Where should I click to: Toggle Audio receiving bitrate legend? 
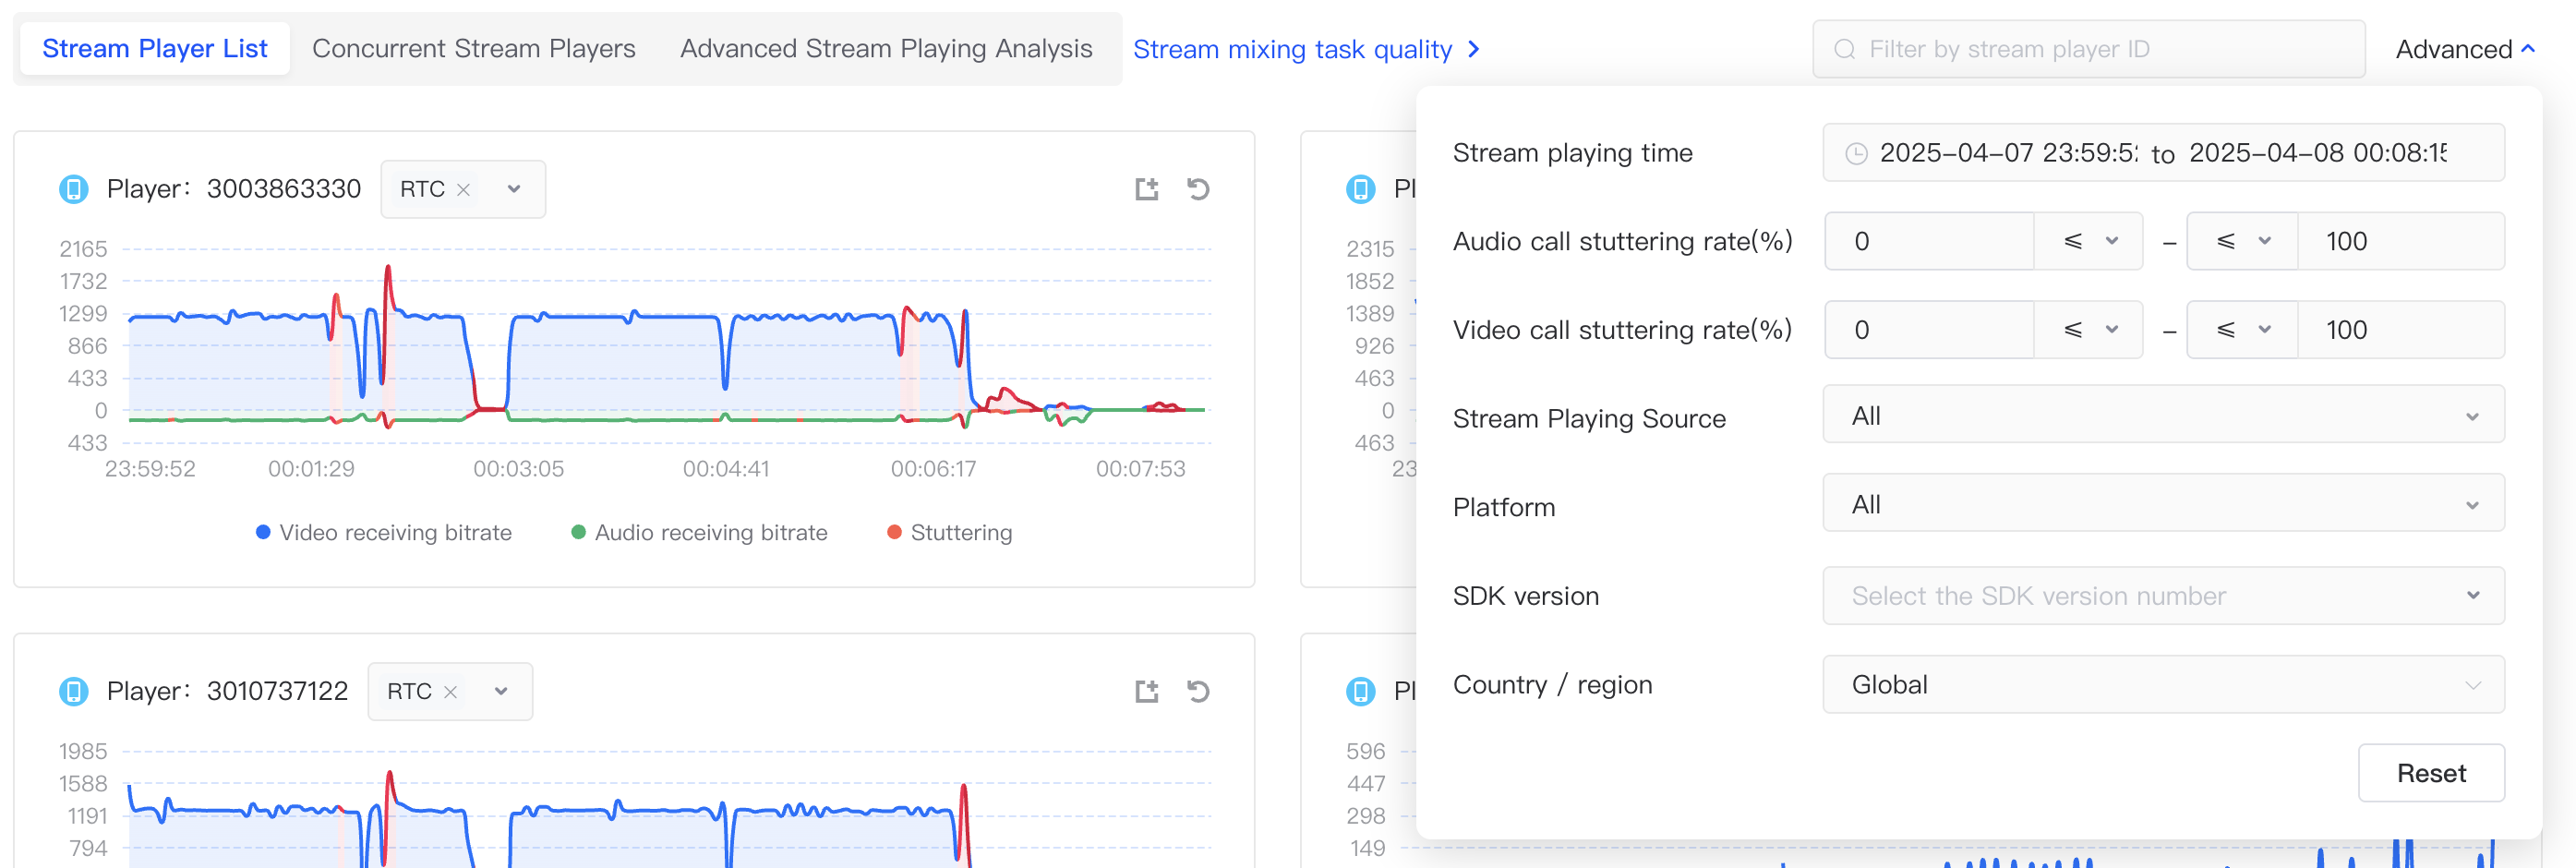pyautogui.click(x=699, y=532)
